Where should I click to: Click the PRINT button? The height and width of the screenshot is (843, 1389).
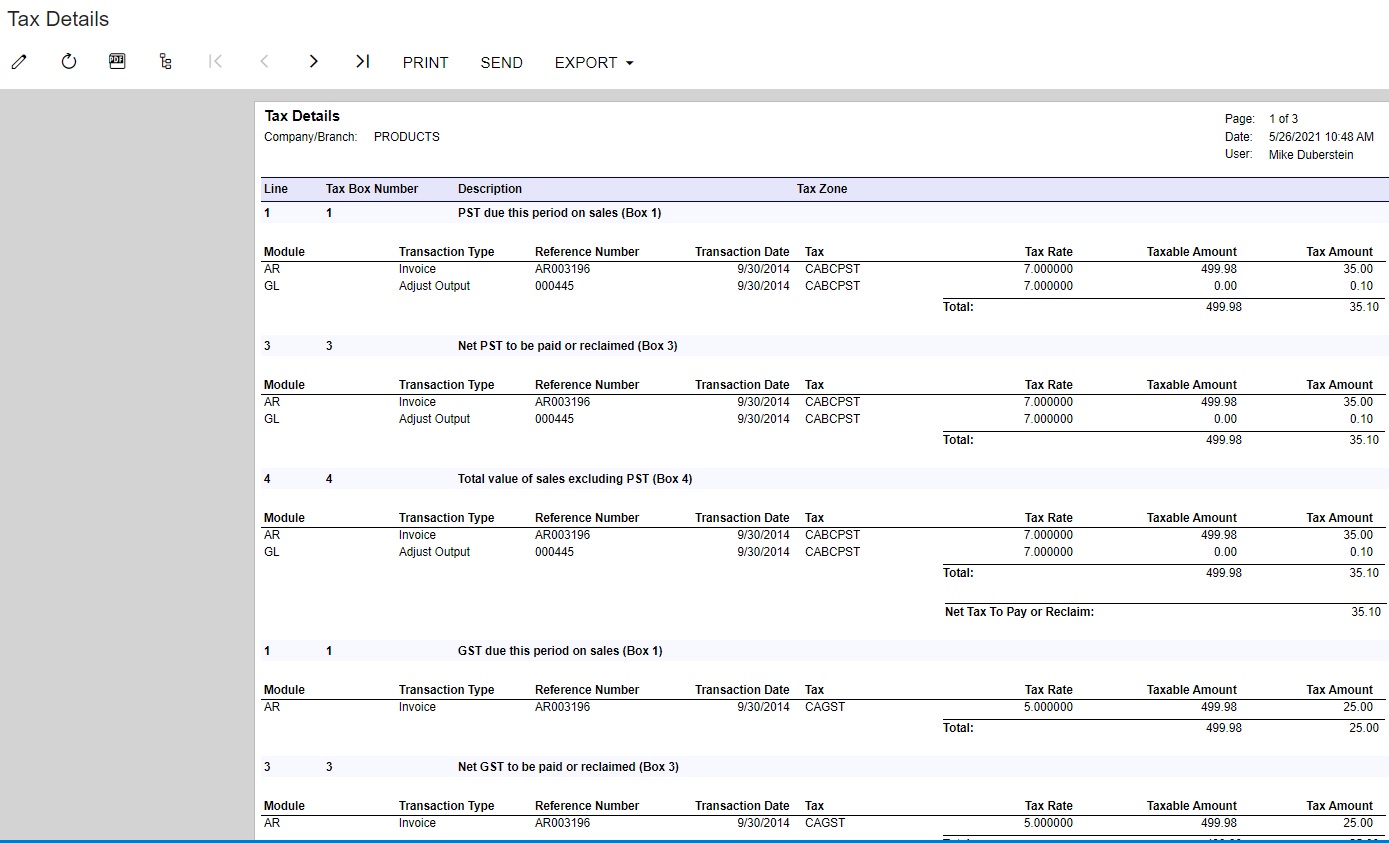(x=426, y=62)
